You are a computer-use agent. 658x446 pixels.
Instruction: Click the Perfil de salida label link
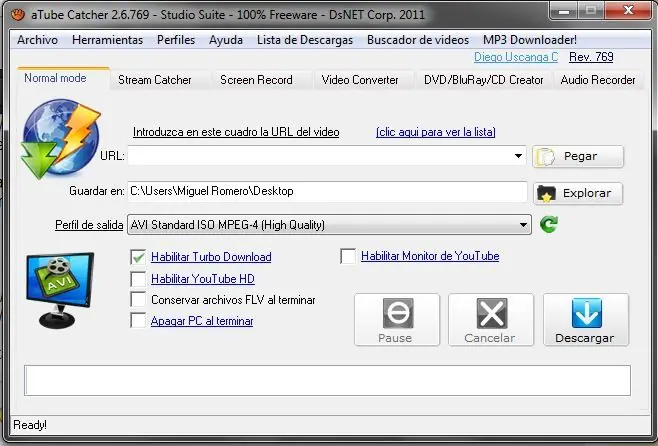(89, 225)
